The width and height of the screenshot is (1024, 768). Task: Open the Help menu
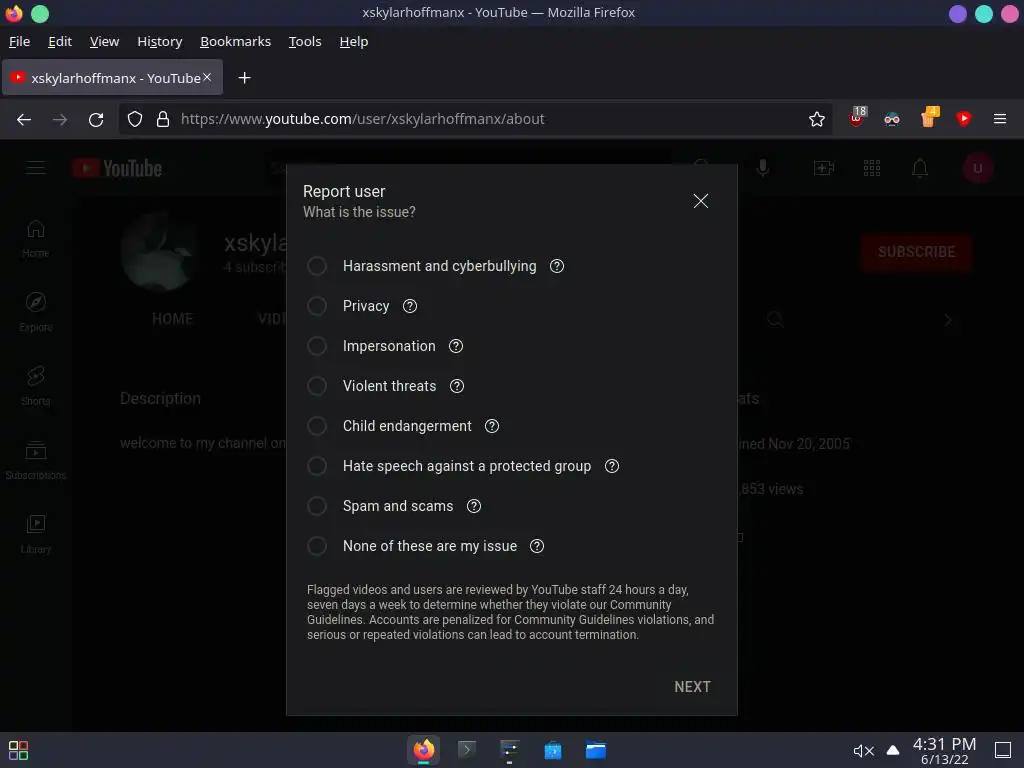coord(353,41)
